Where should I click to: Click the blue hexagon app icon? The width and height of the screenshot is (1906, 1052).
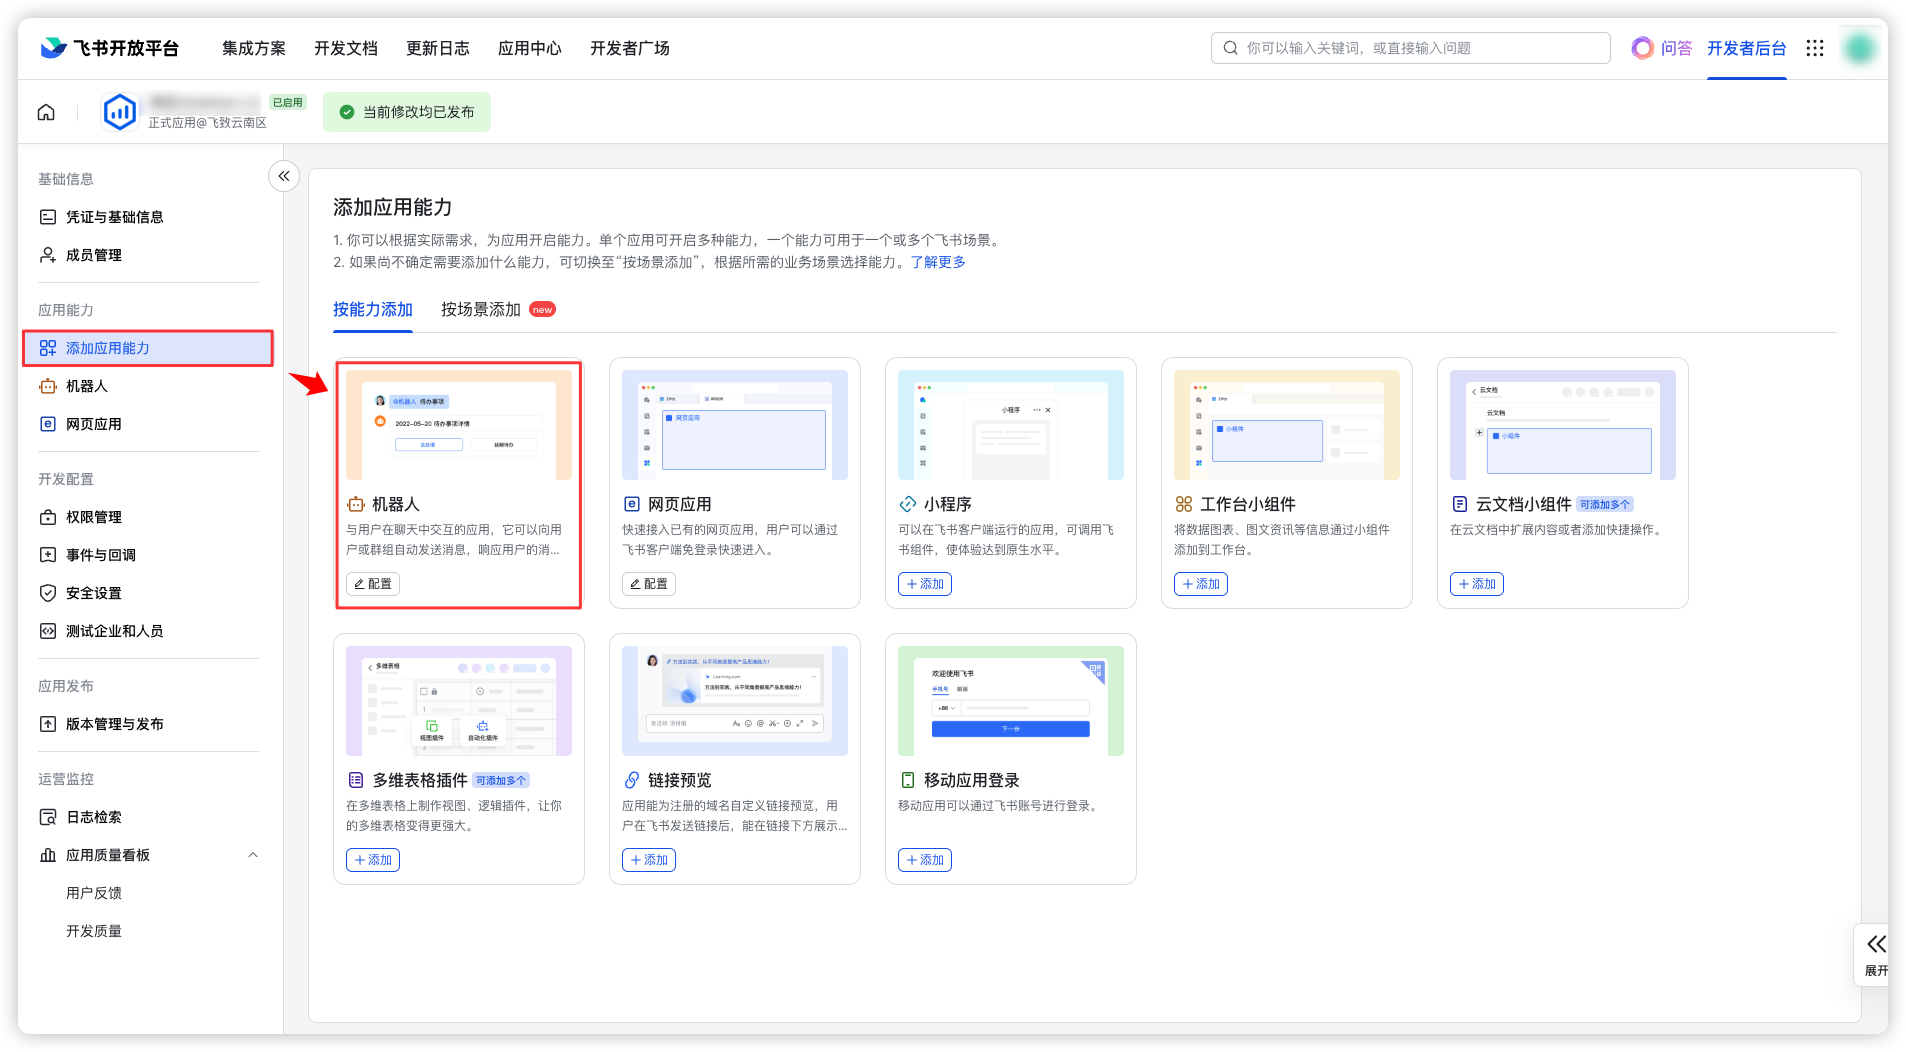[x=120, y=112]
